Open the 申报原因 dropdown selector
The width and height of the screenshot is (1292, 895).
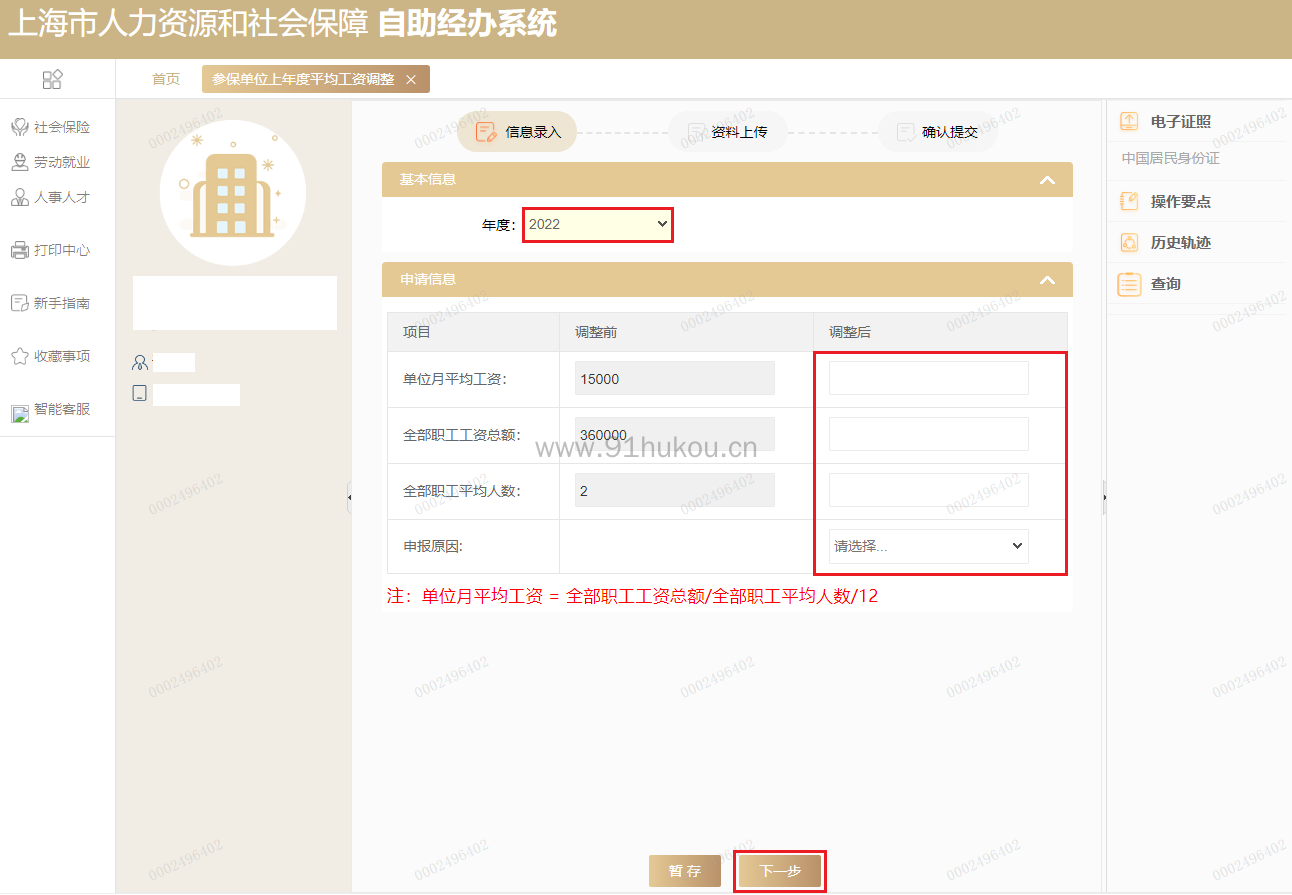(928, 546)
